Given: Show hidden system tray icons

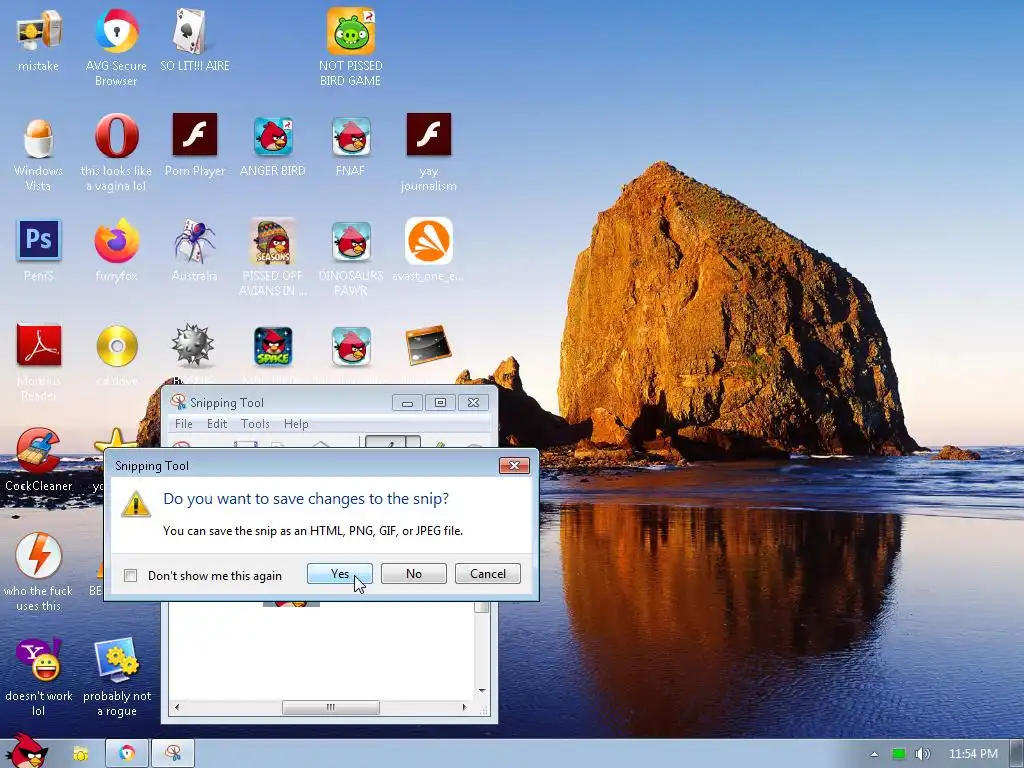Looking at the screenshot, I should tap(874, 754).
